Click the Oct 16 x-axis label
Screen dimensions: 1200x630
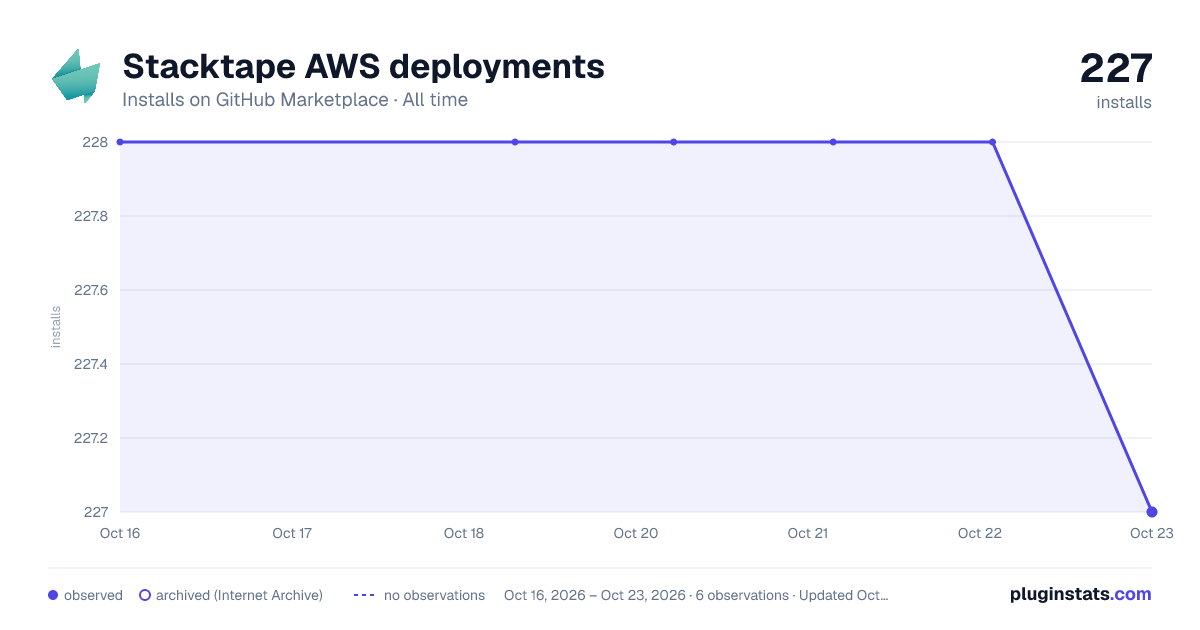[x=120, y=533]
